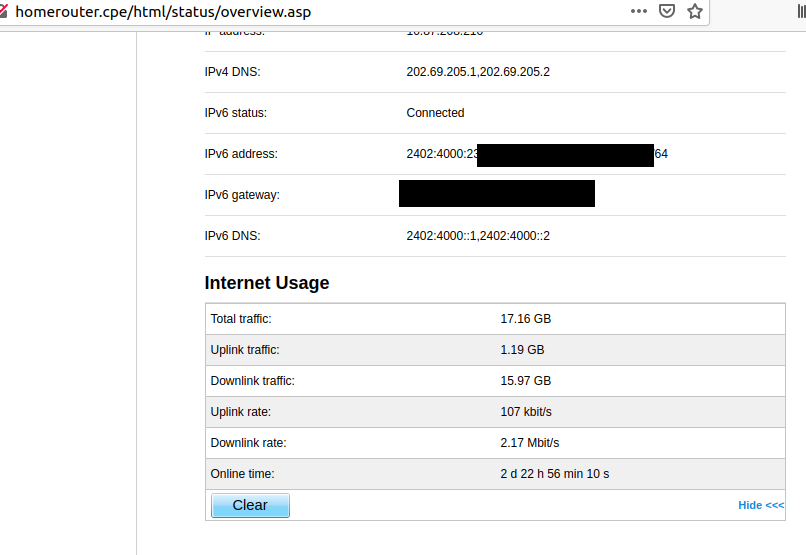Click the IPv6 status Connected text
Image resolution: width=806 pixels, height=555 pixels.
click(x=435, y=113)
